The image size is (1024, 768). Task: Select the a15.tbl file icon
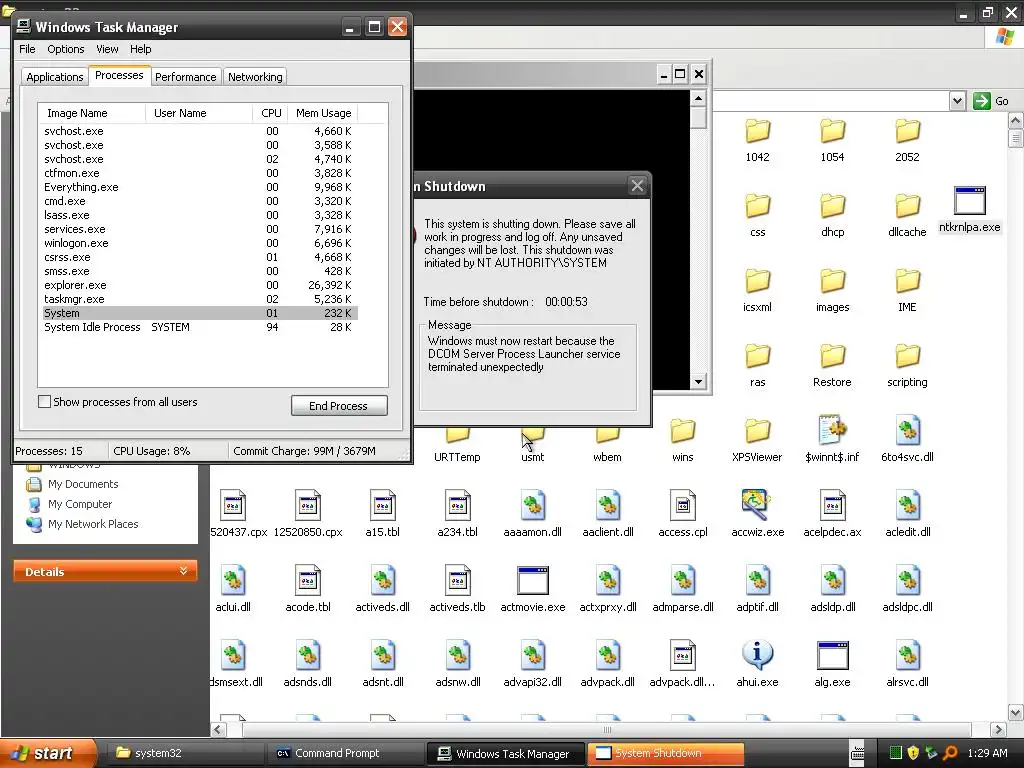pos(383,505)
